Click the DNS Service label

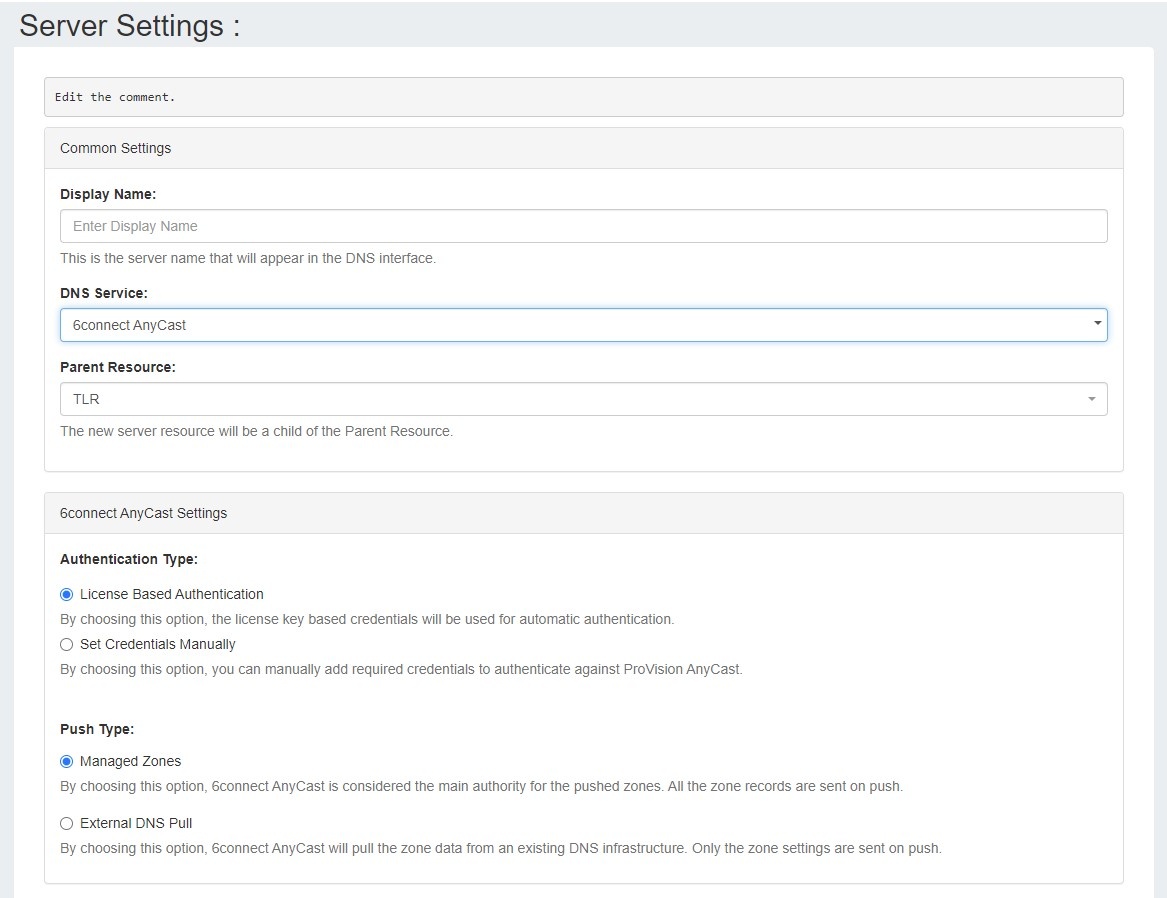coord(104,293)
